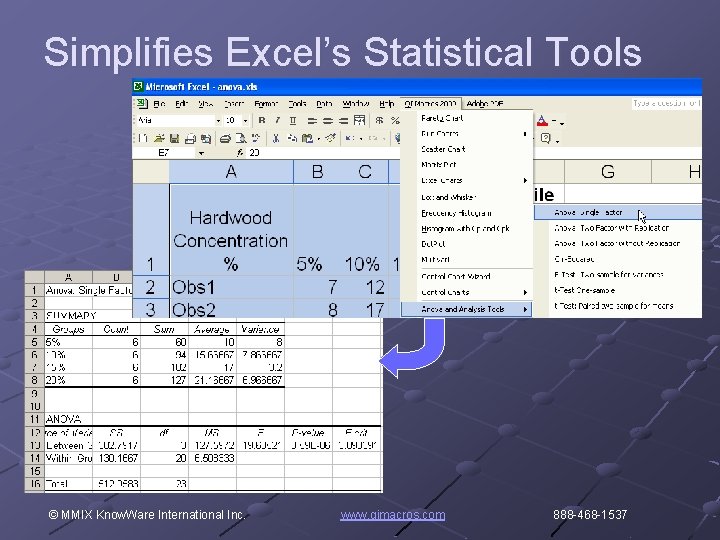The width and height of the screenshot is (720, 540).
Task: Select Box and Whisker menu entry
Action: pyautogui.click(x=448, y=197)
